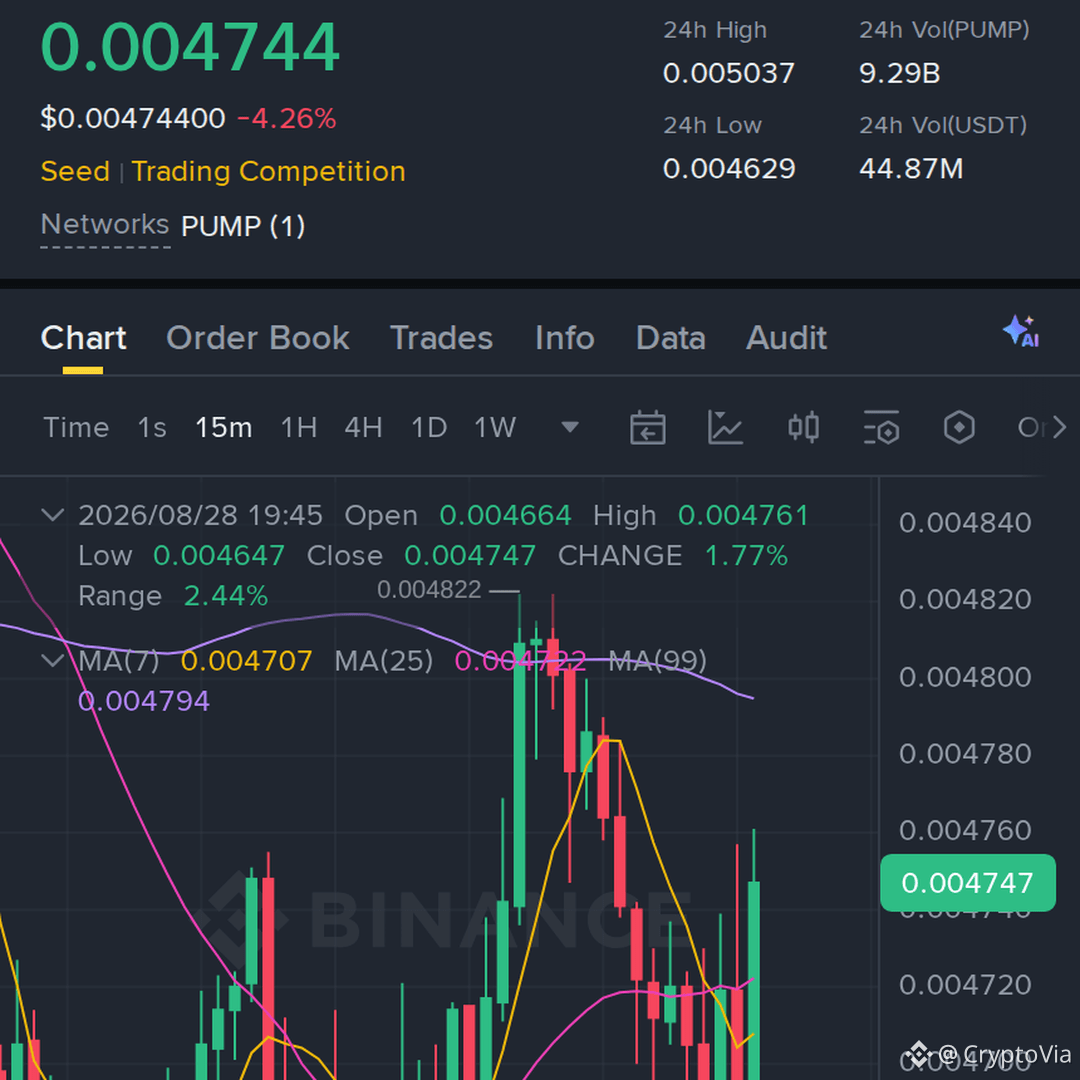Click the 0.004800 price axis label

coord(965,677)
